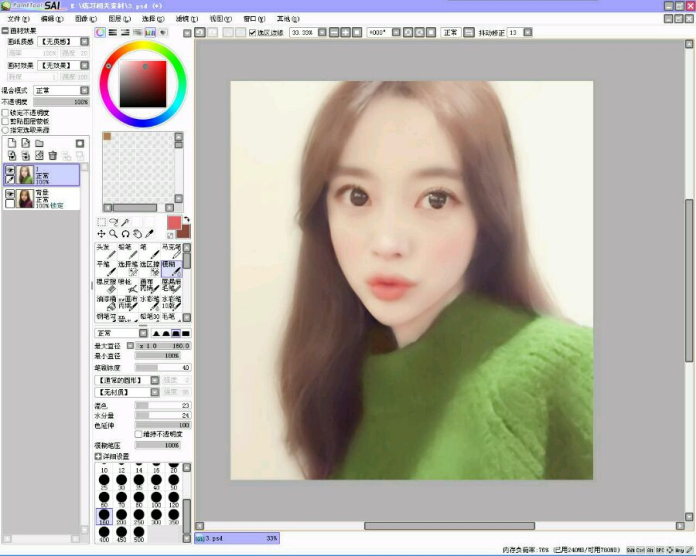Select brush size 160 preset

tap(104, 517)
